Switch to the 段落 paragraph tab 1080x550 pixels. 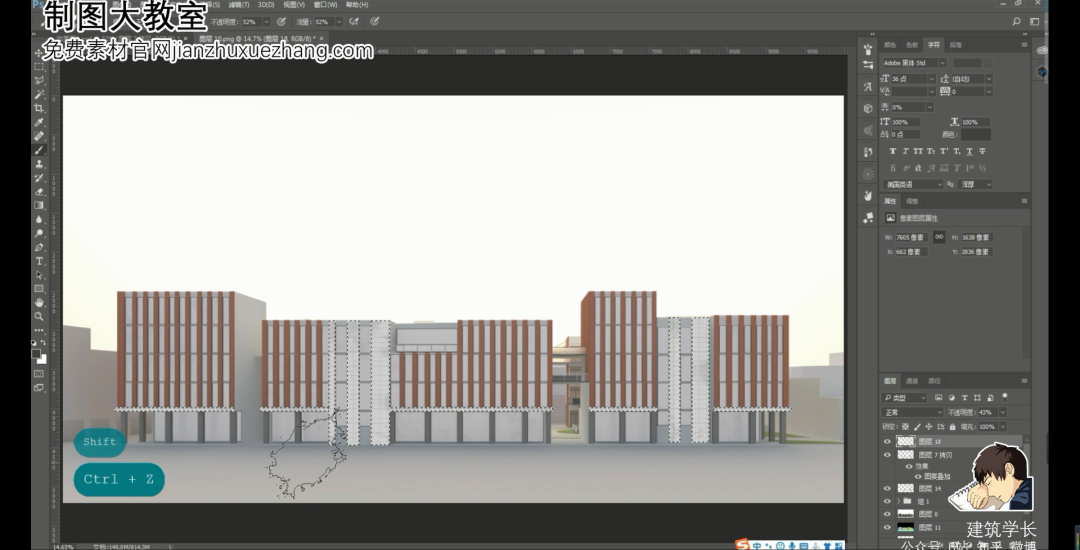click(x=955, y=45)
